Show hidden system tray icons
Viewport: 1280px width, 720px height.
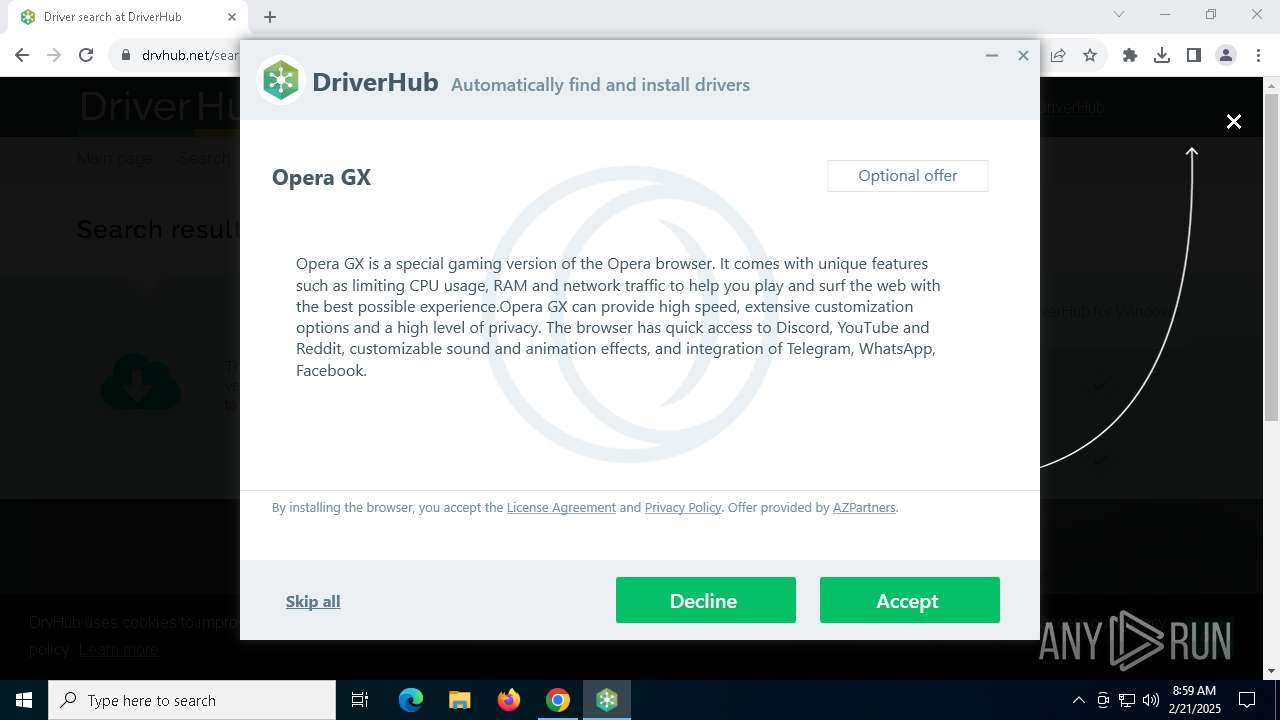(1078, 700)
